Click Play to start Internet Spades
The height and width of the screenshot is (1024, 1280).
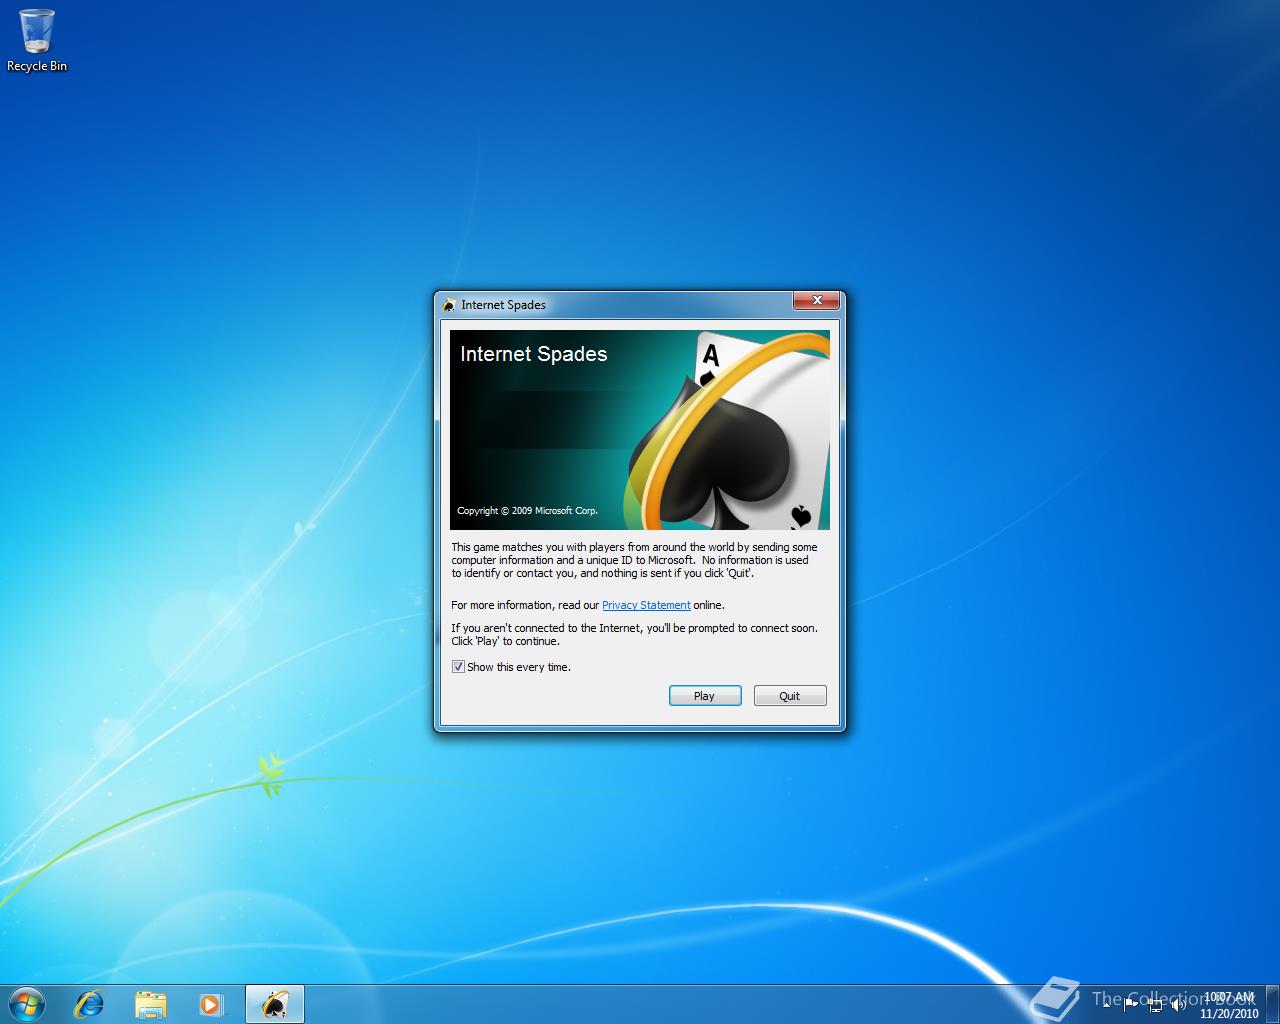705,696
